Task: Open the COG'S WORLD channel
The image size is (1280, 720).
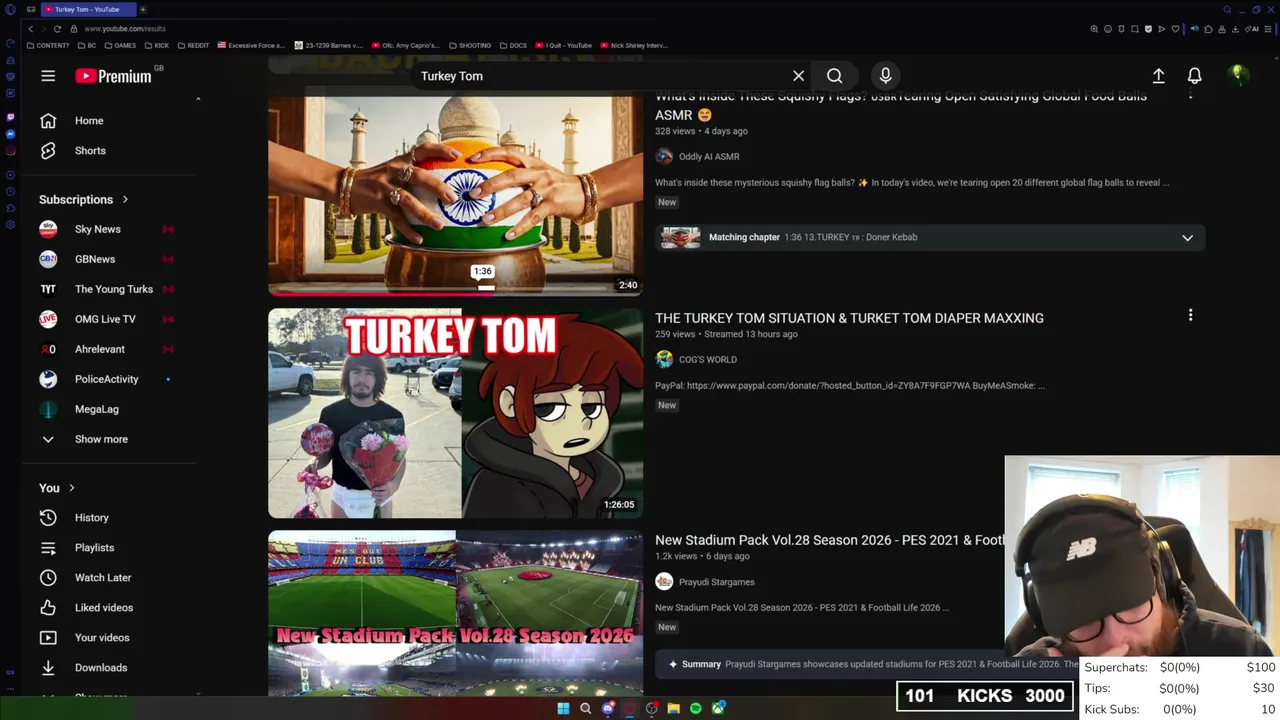Action: [707, 360]
